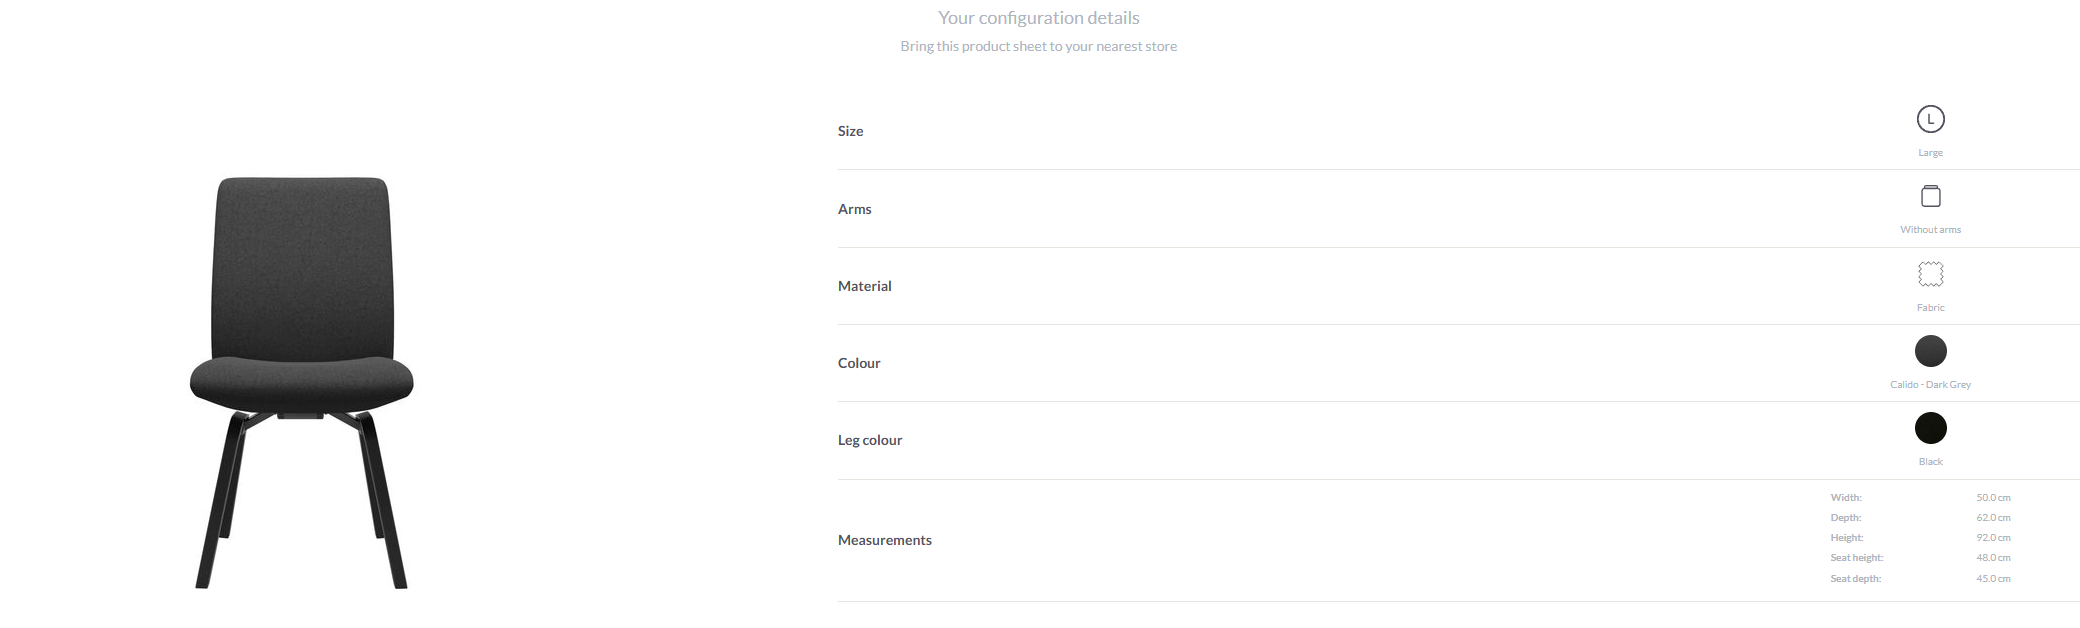
Task: Click the Size row label
Action: coord(850,131)
